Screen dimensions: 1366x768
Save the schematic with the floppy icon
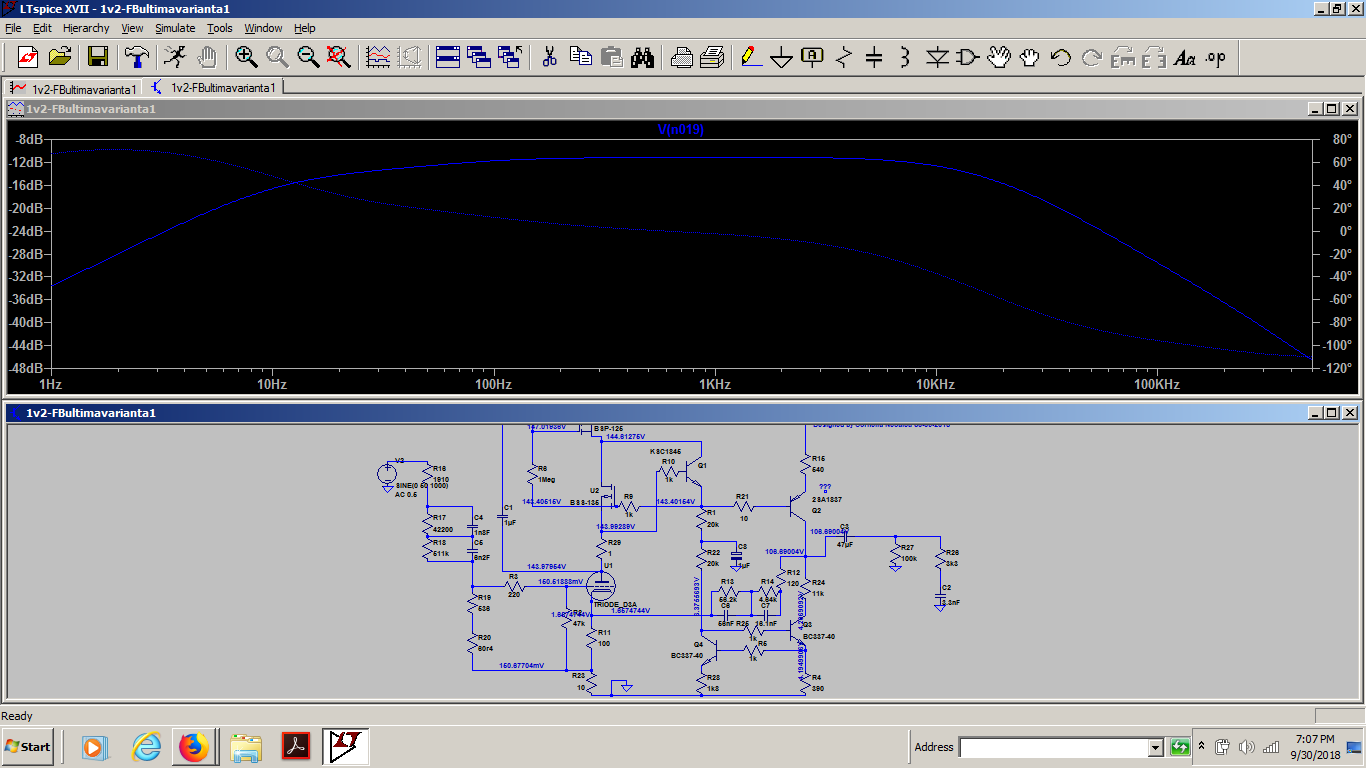point(98,57)
